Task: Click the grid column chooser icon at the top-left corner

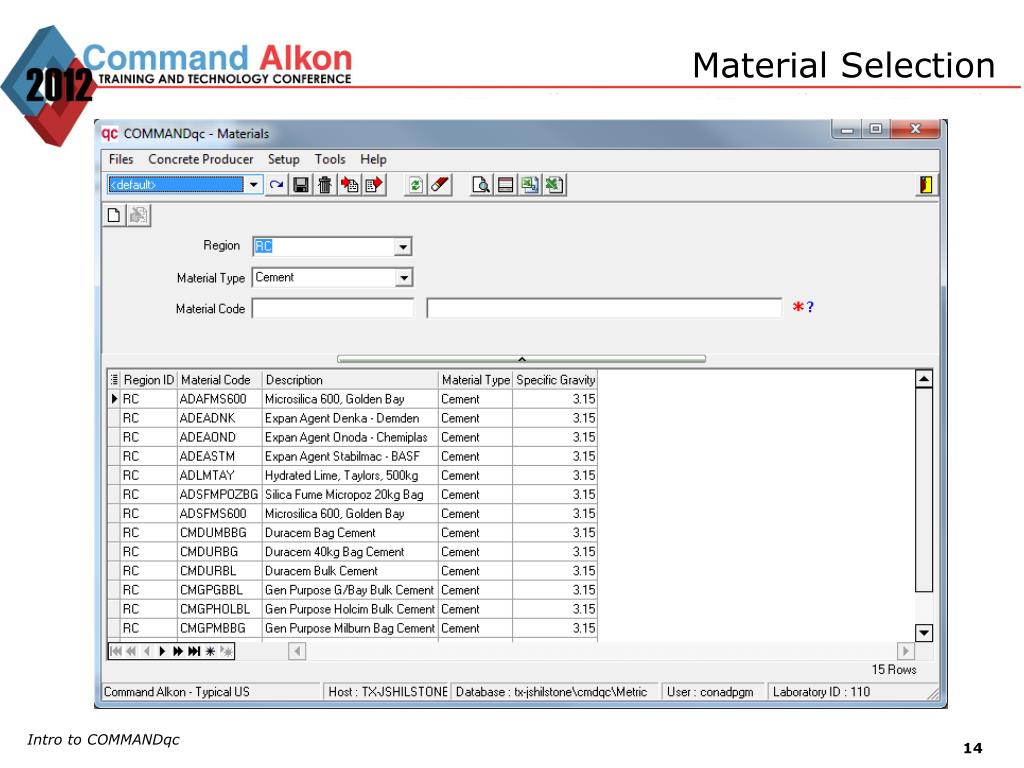Action: pyautogui.click(x=114, y=379)
